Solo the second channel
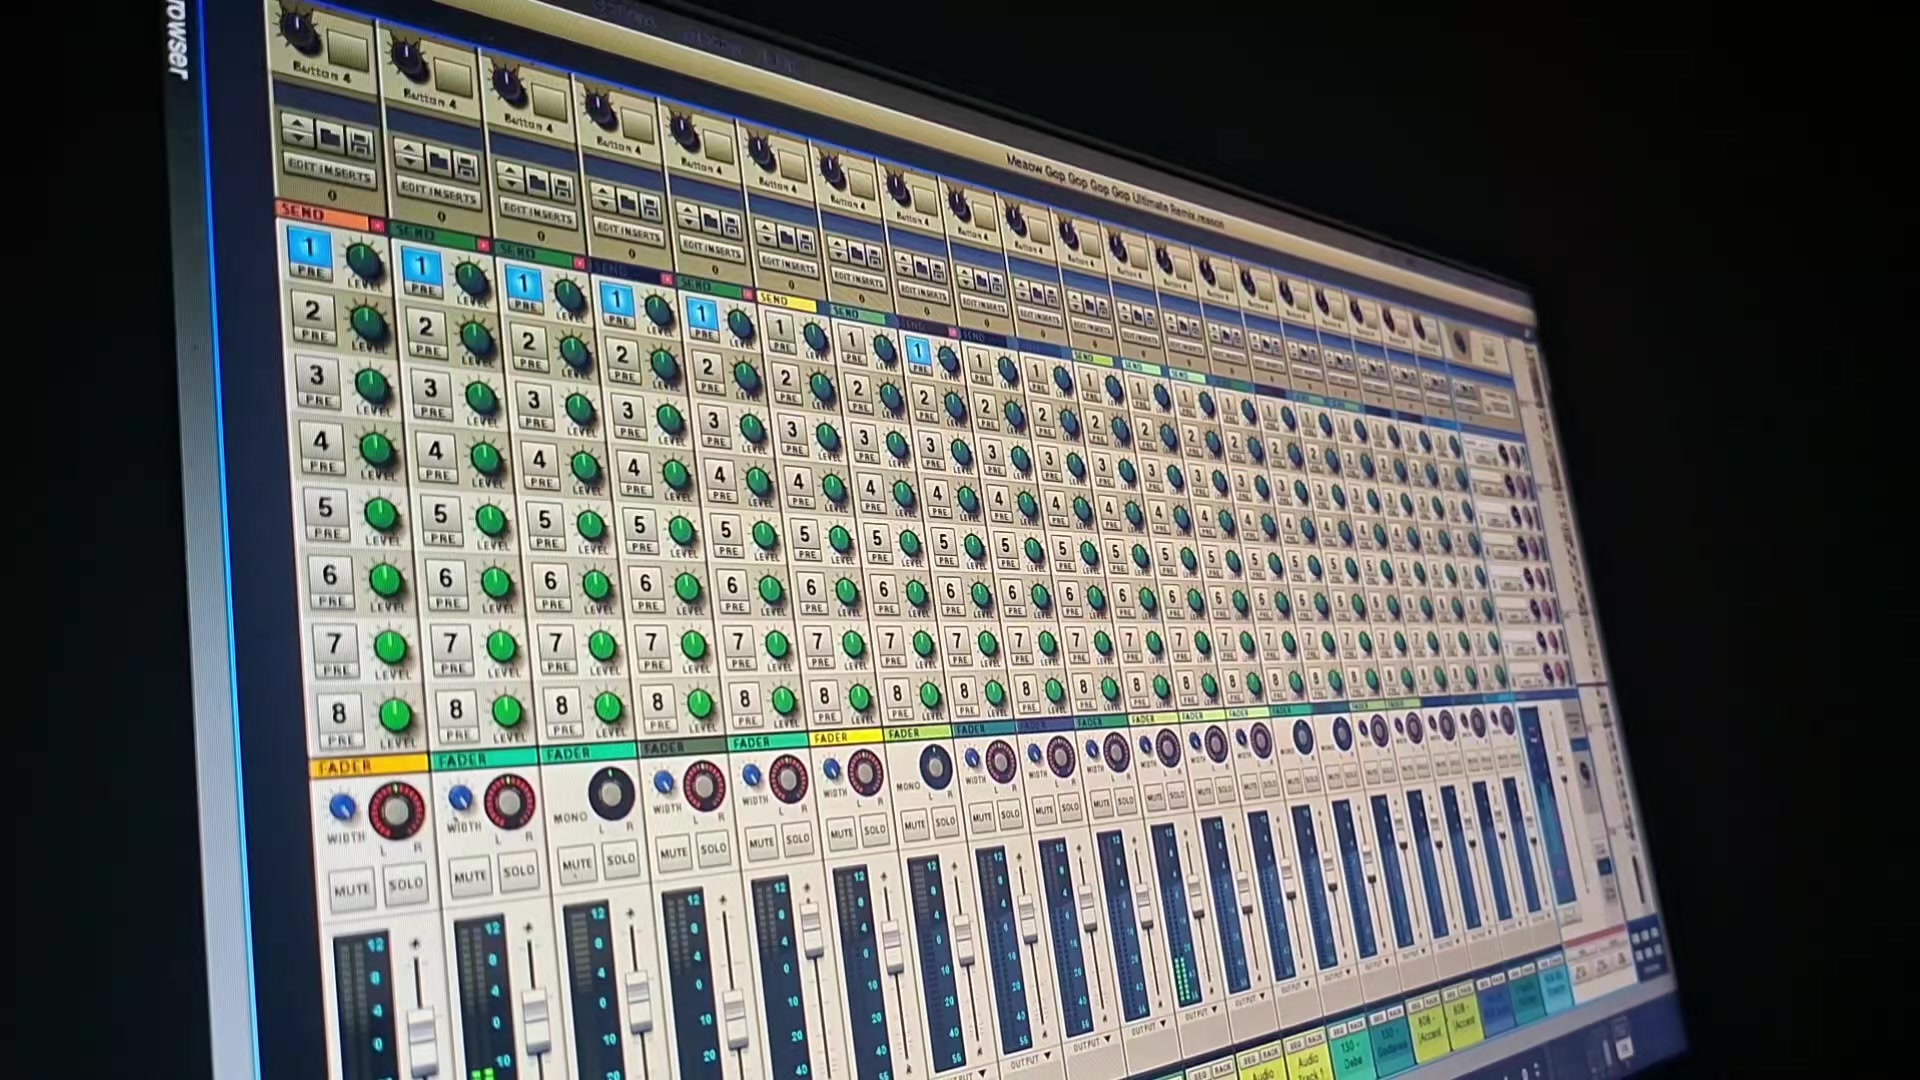The width and height of the screenshot is (1920, 1080). 519,871
